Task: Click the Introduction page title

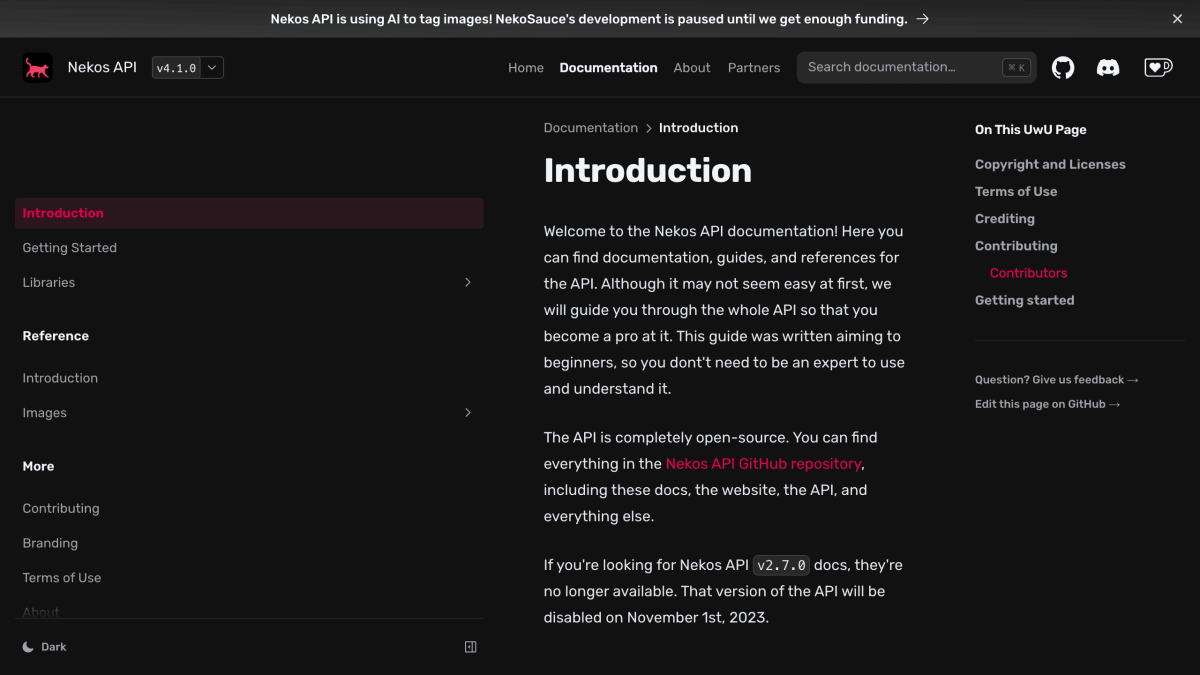Action: click(648, 171)
